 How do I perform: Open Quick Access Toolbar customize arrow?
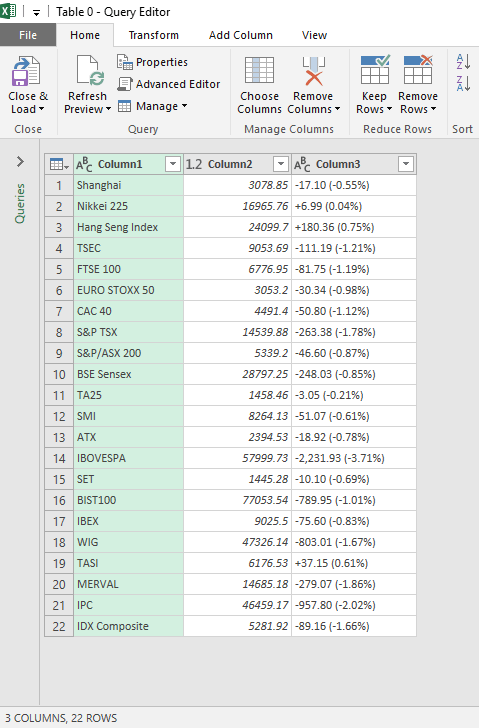[x=36, y=13]
